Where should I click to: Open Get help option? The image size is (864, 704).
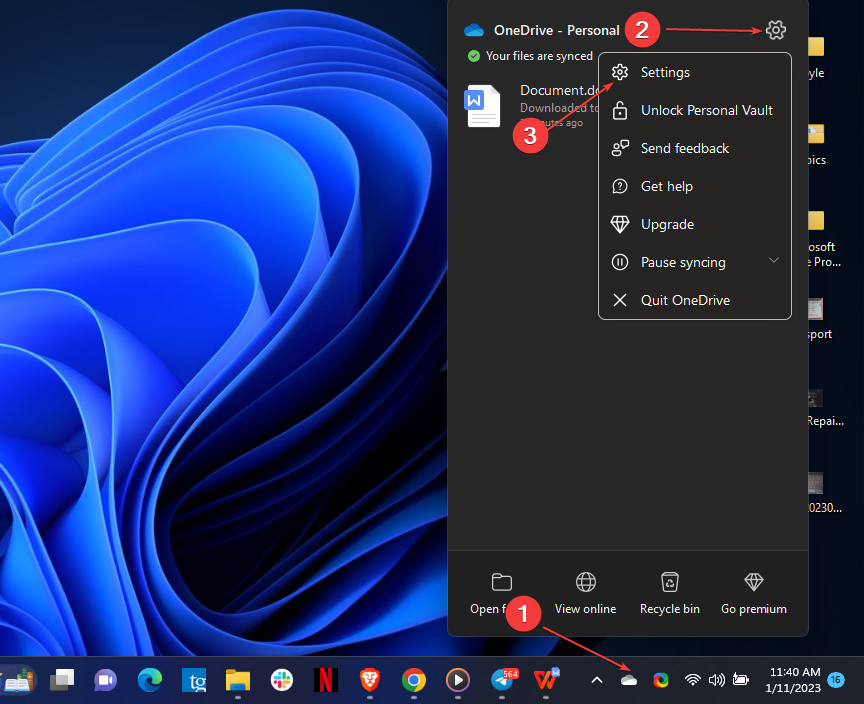coord(666,186)
